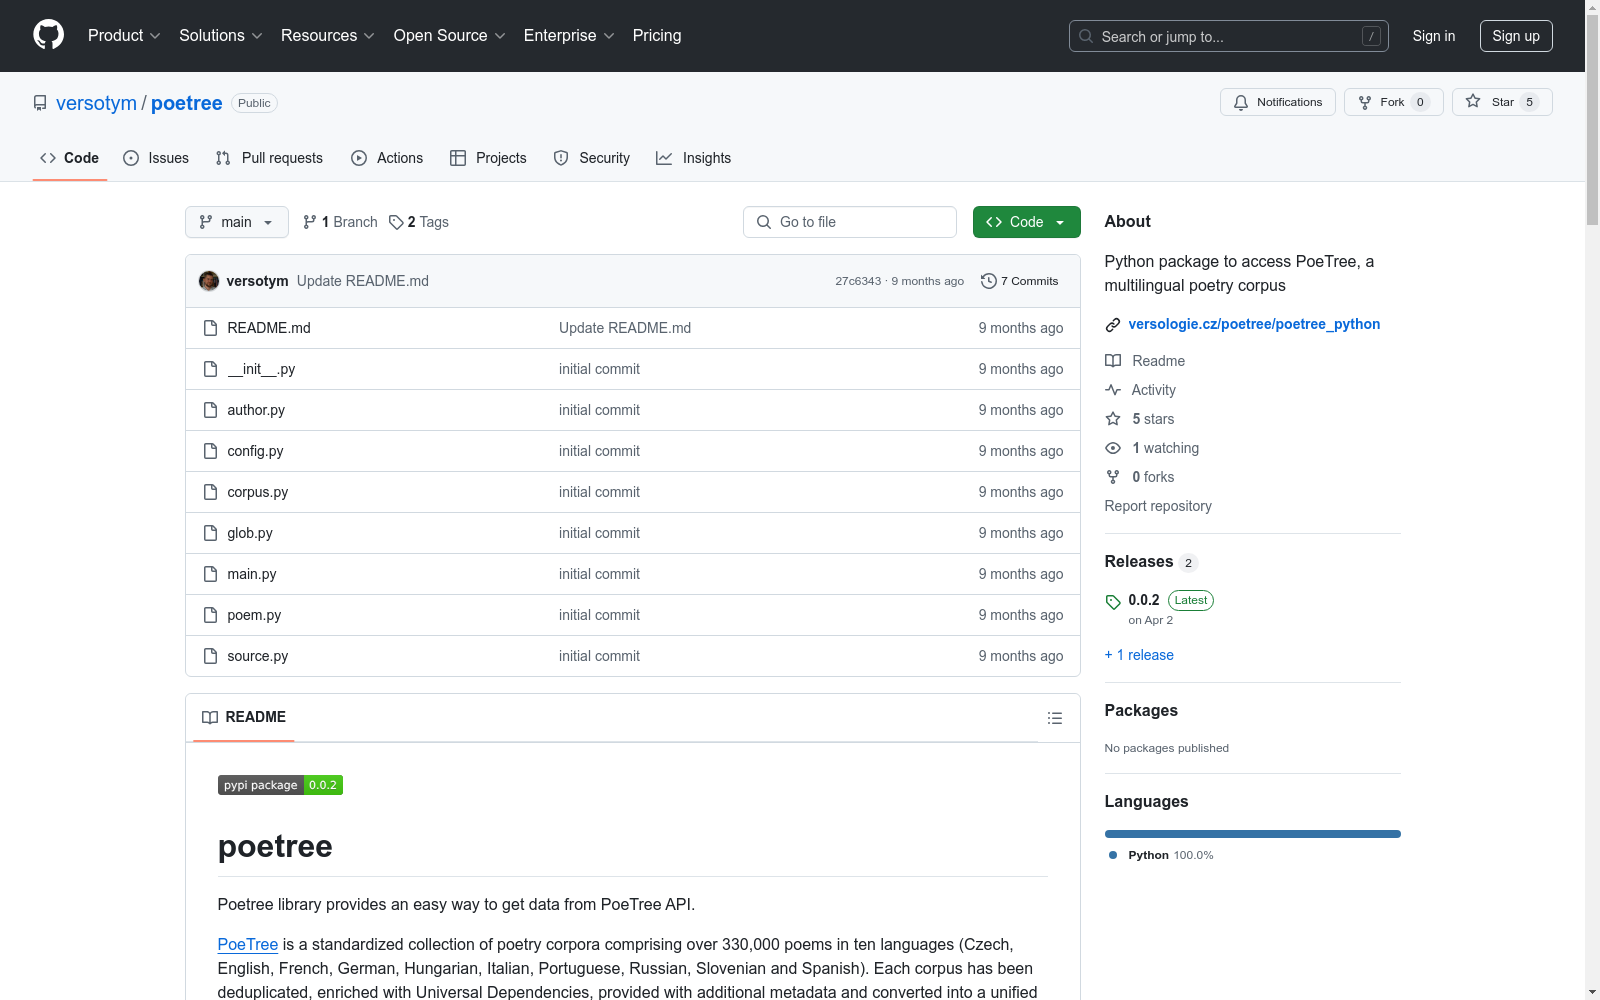1600x1000 pixels.
Task: Click the bell icon in Notifications button
Action: coord(1241,103)
